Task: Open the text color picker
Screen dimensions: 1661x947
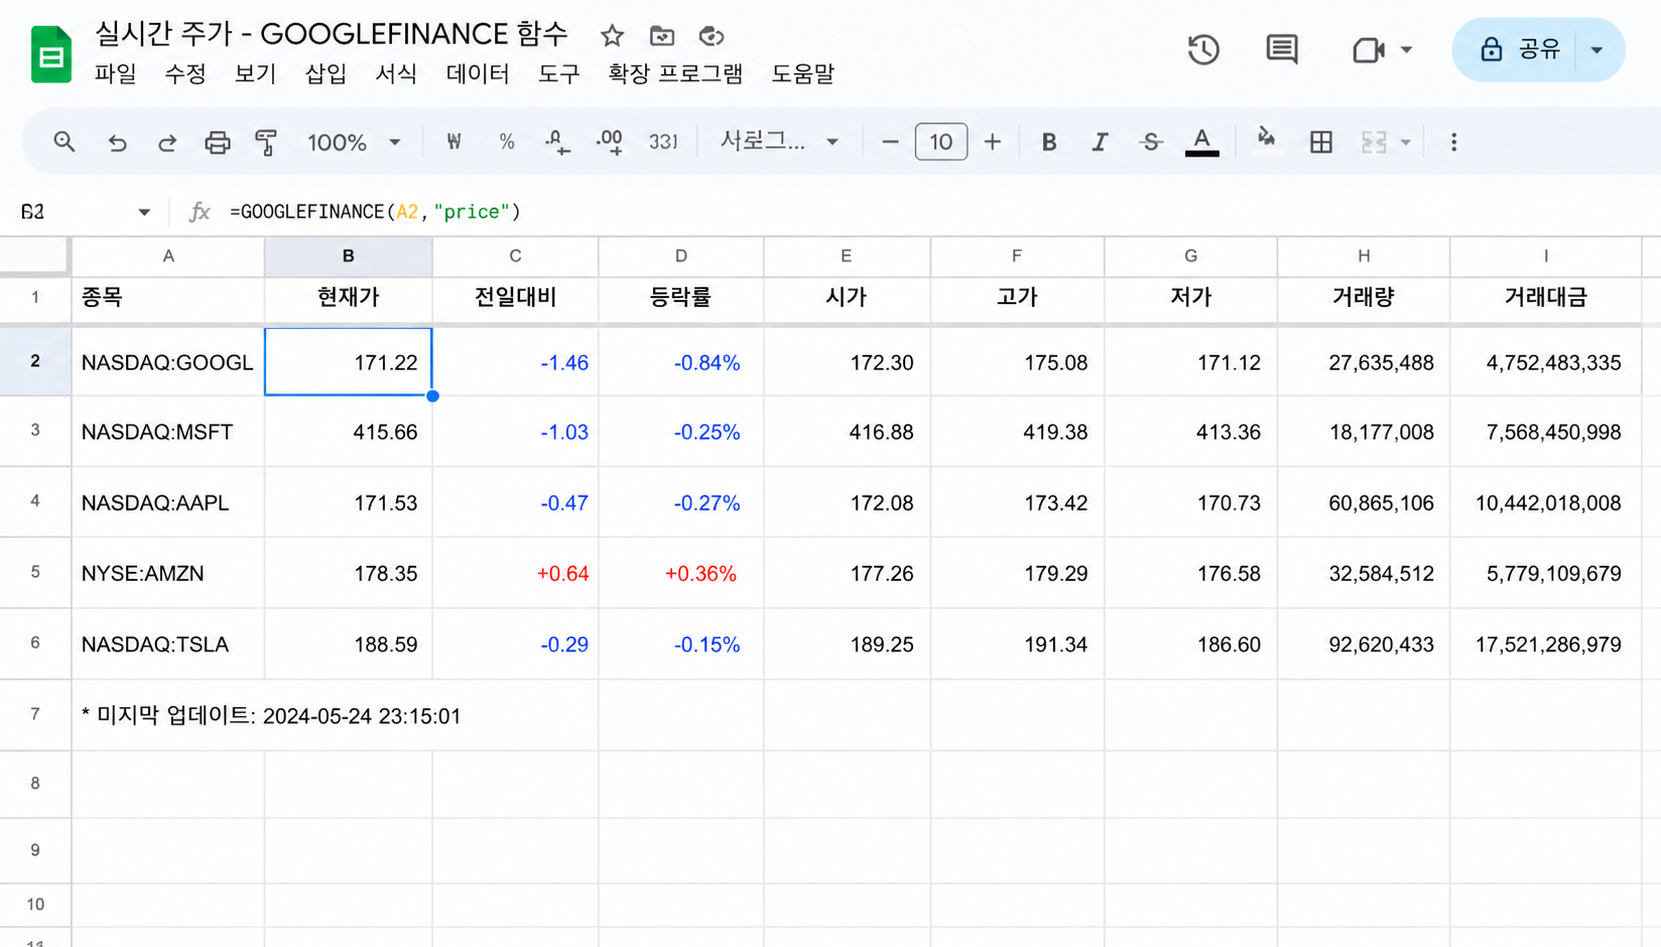Action: coord(1202,142)
